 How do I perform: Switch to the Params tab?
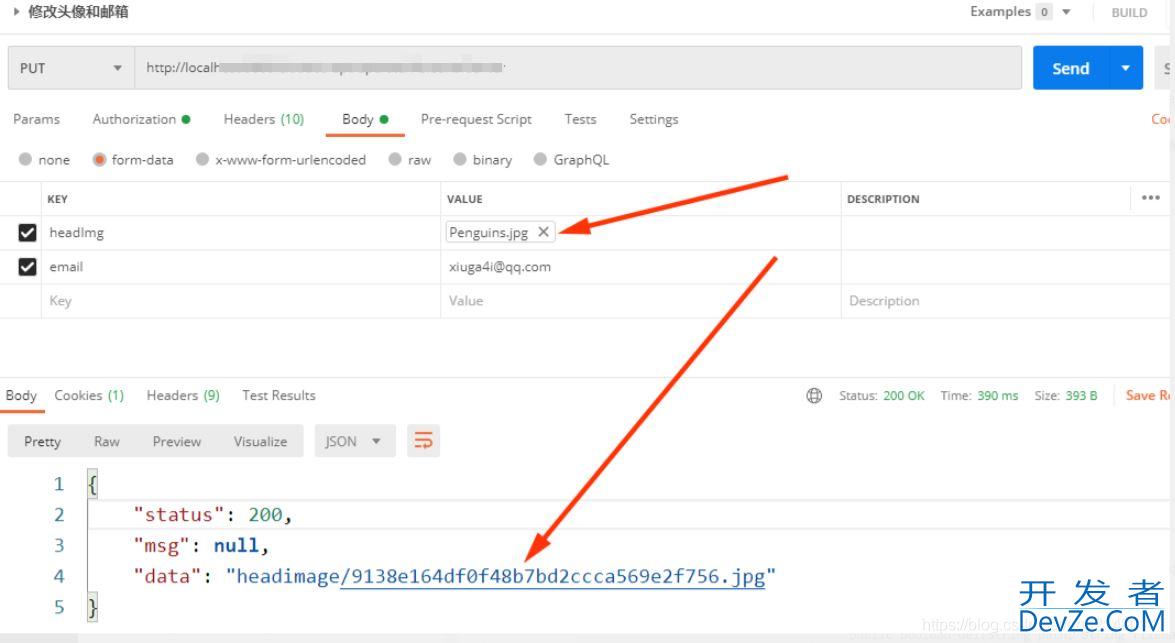(x=36, y=119)
